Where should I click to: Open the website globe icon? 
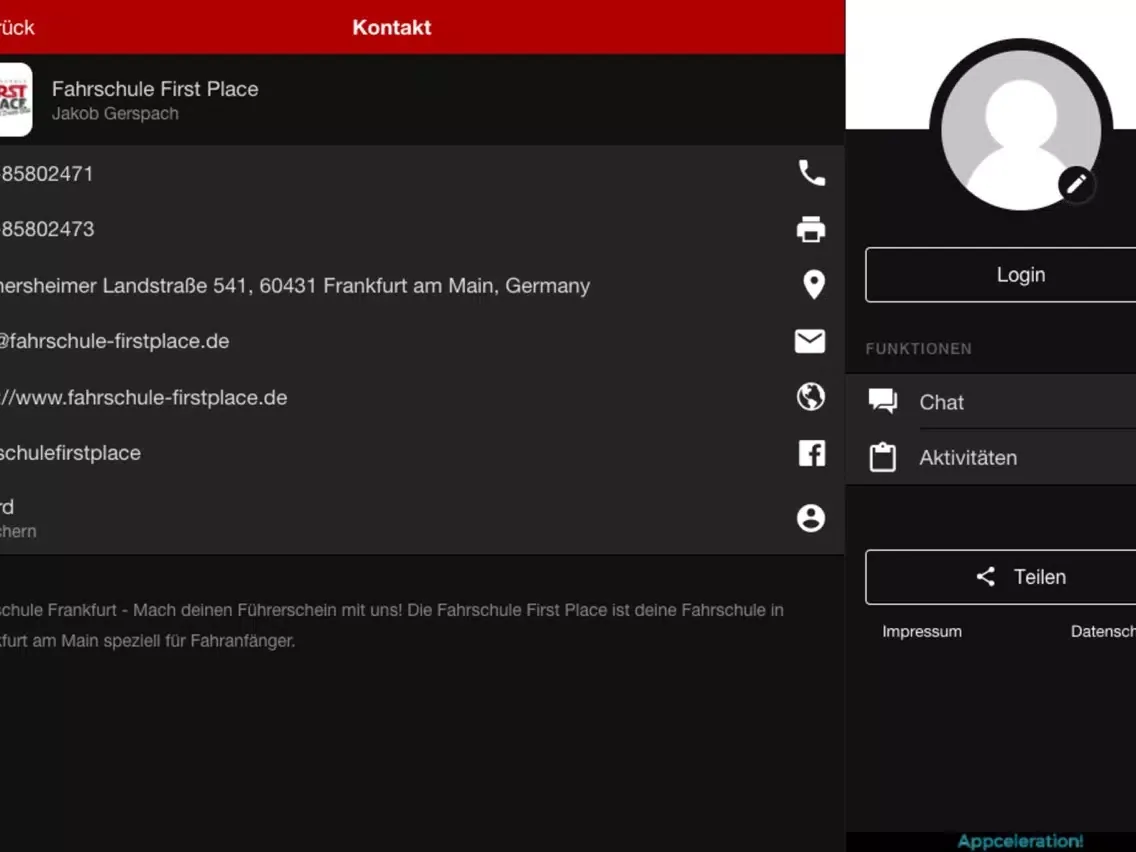coord(811,396)
